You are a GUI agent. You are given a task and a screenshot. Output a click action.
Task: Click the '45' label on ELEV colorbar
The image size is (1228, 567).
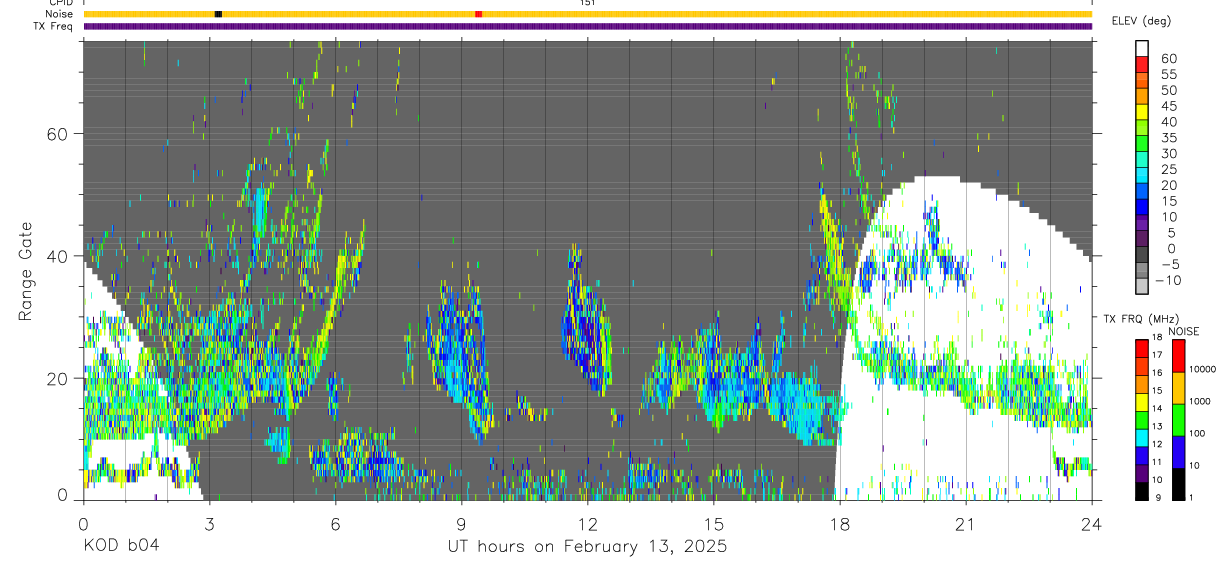pyautogui.click(x=1169, y=105)
